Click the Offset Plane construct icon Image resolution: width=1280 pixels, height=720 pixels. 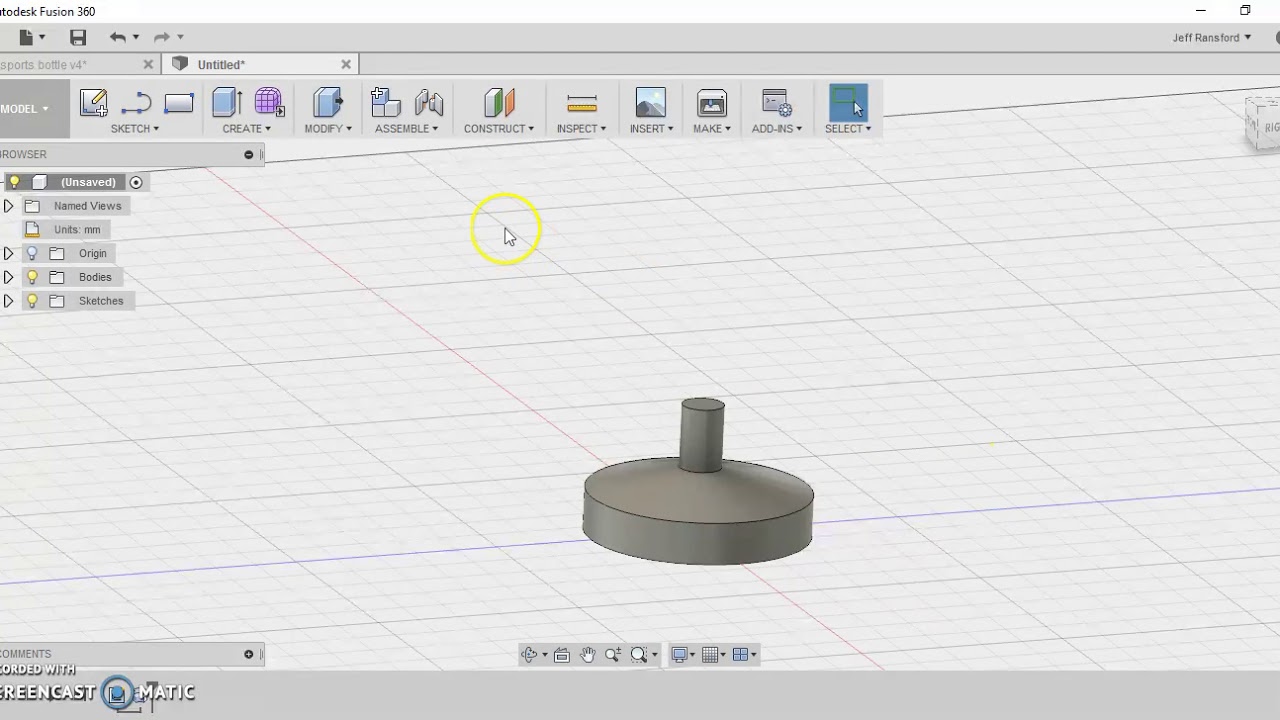tap(499, 103)
